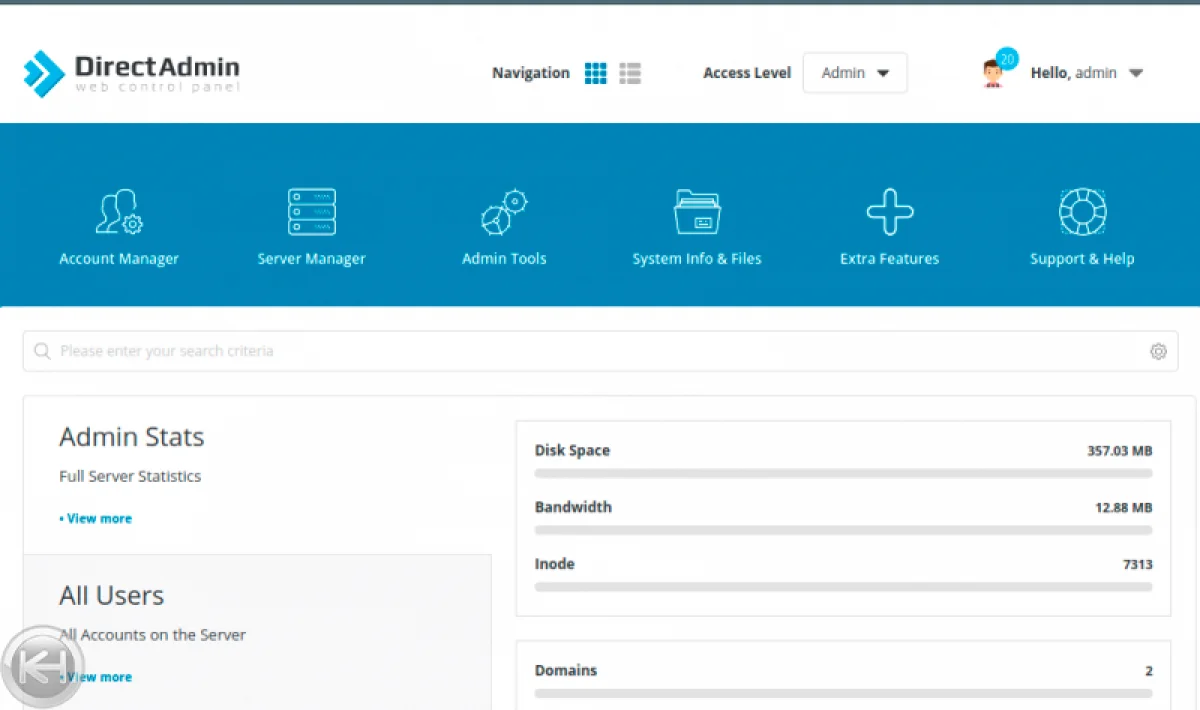Screen dimensions: 1200x710
Task: Open System Info & Files folder icon
Action: pos(697,212)
